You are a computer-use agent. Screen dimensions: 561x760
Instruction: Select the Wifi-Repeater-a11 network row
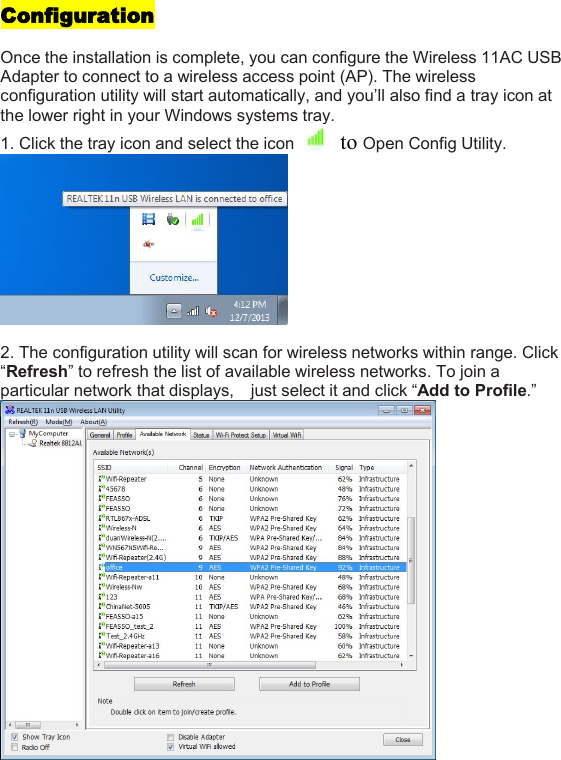coord(250,577)
